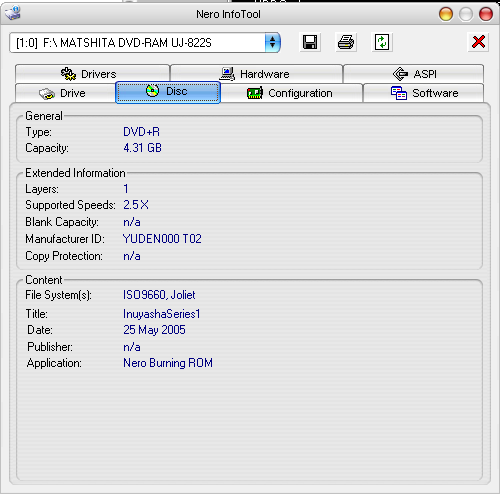The image size is (500, 494).
Task: Click the Nero InfoTool title bar text
Action: coord(228,14)
